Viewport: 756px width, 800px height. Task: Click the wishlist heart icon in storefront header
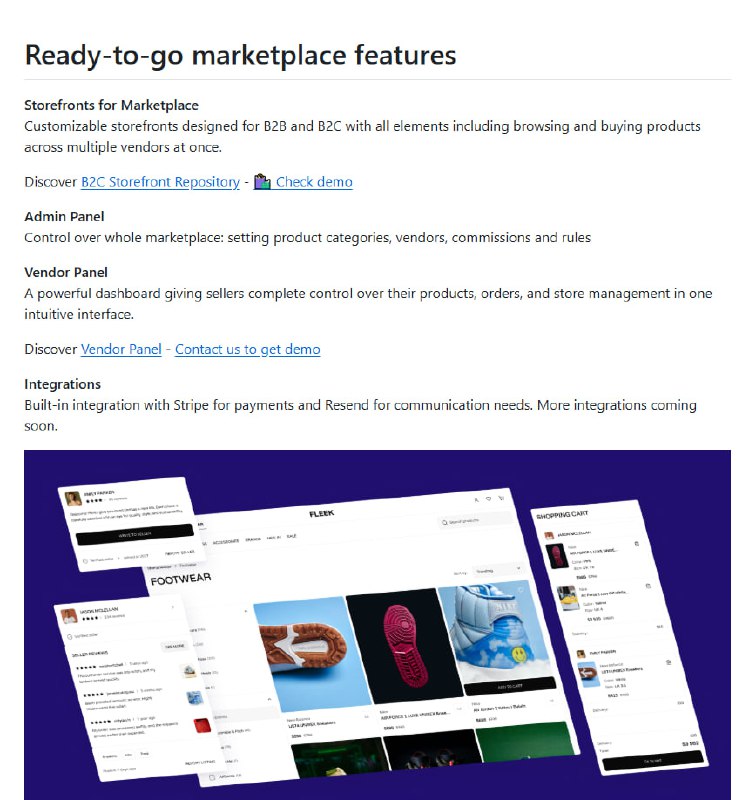pos(489,499)
